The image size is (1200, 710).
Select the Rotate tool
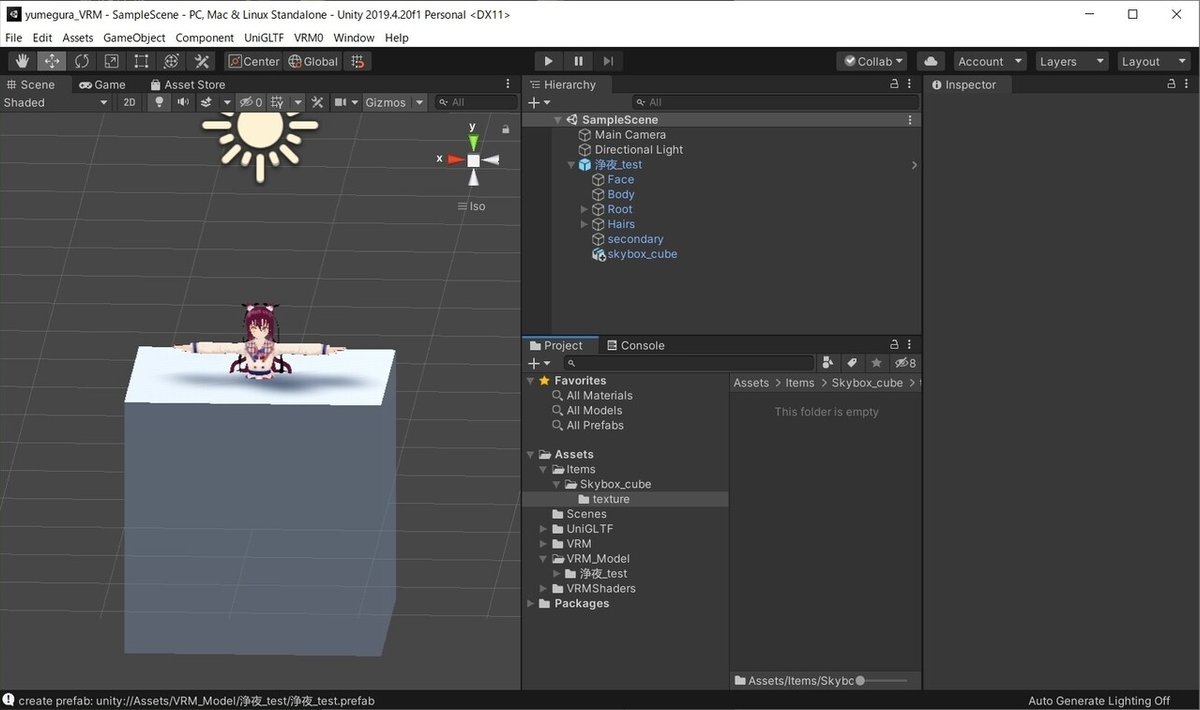click(81, 61)
